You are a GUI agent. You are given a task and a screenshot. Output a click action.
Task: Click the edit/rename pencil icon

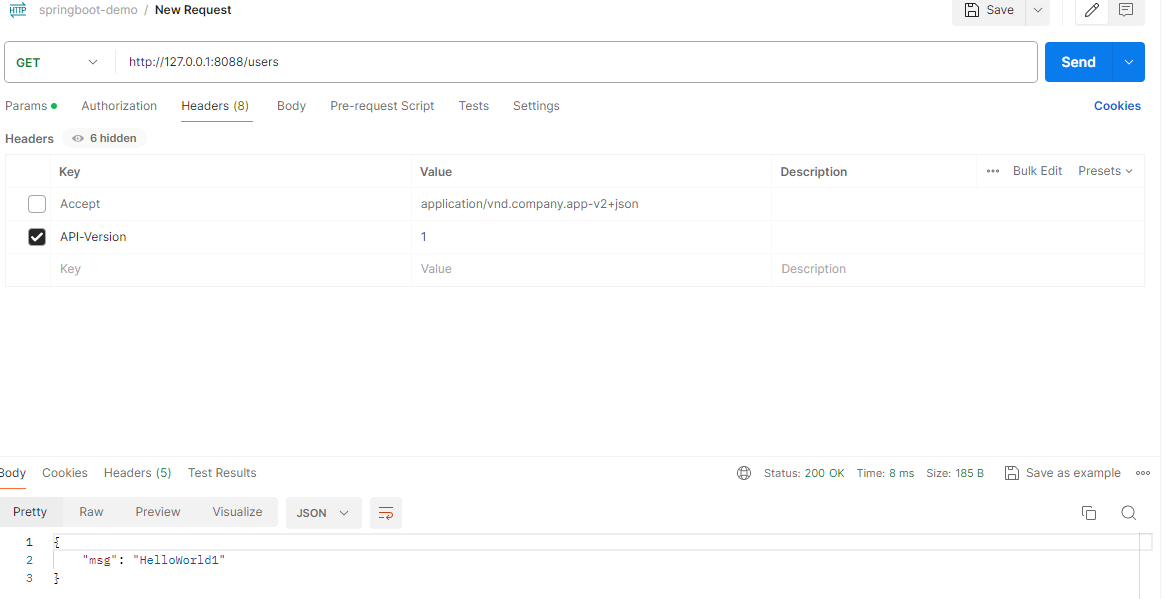pyautogui.click(x=1091, y=12)
